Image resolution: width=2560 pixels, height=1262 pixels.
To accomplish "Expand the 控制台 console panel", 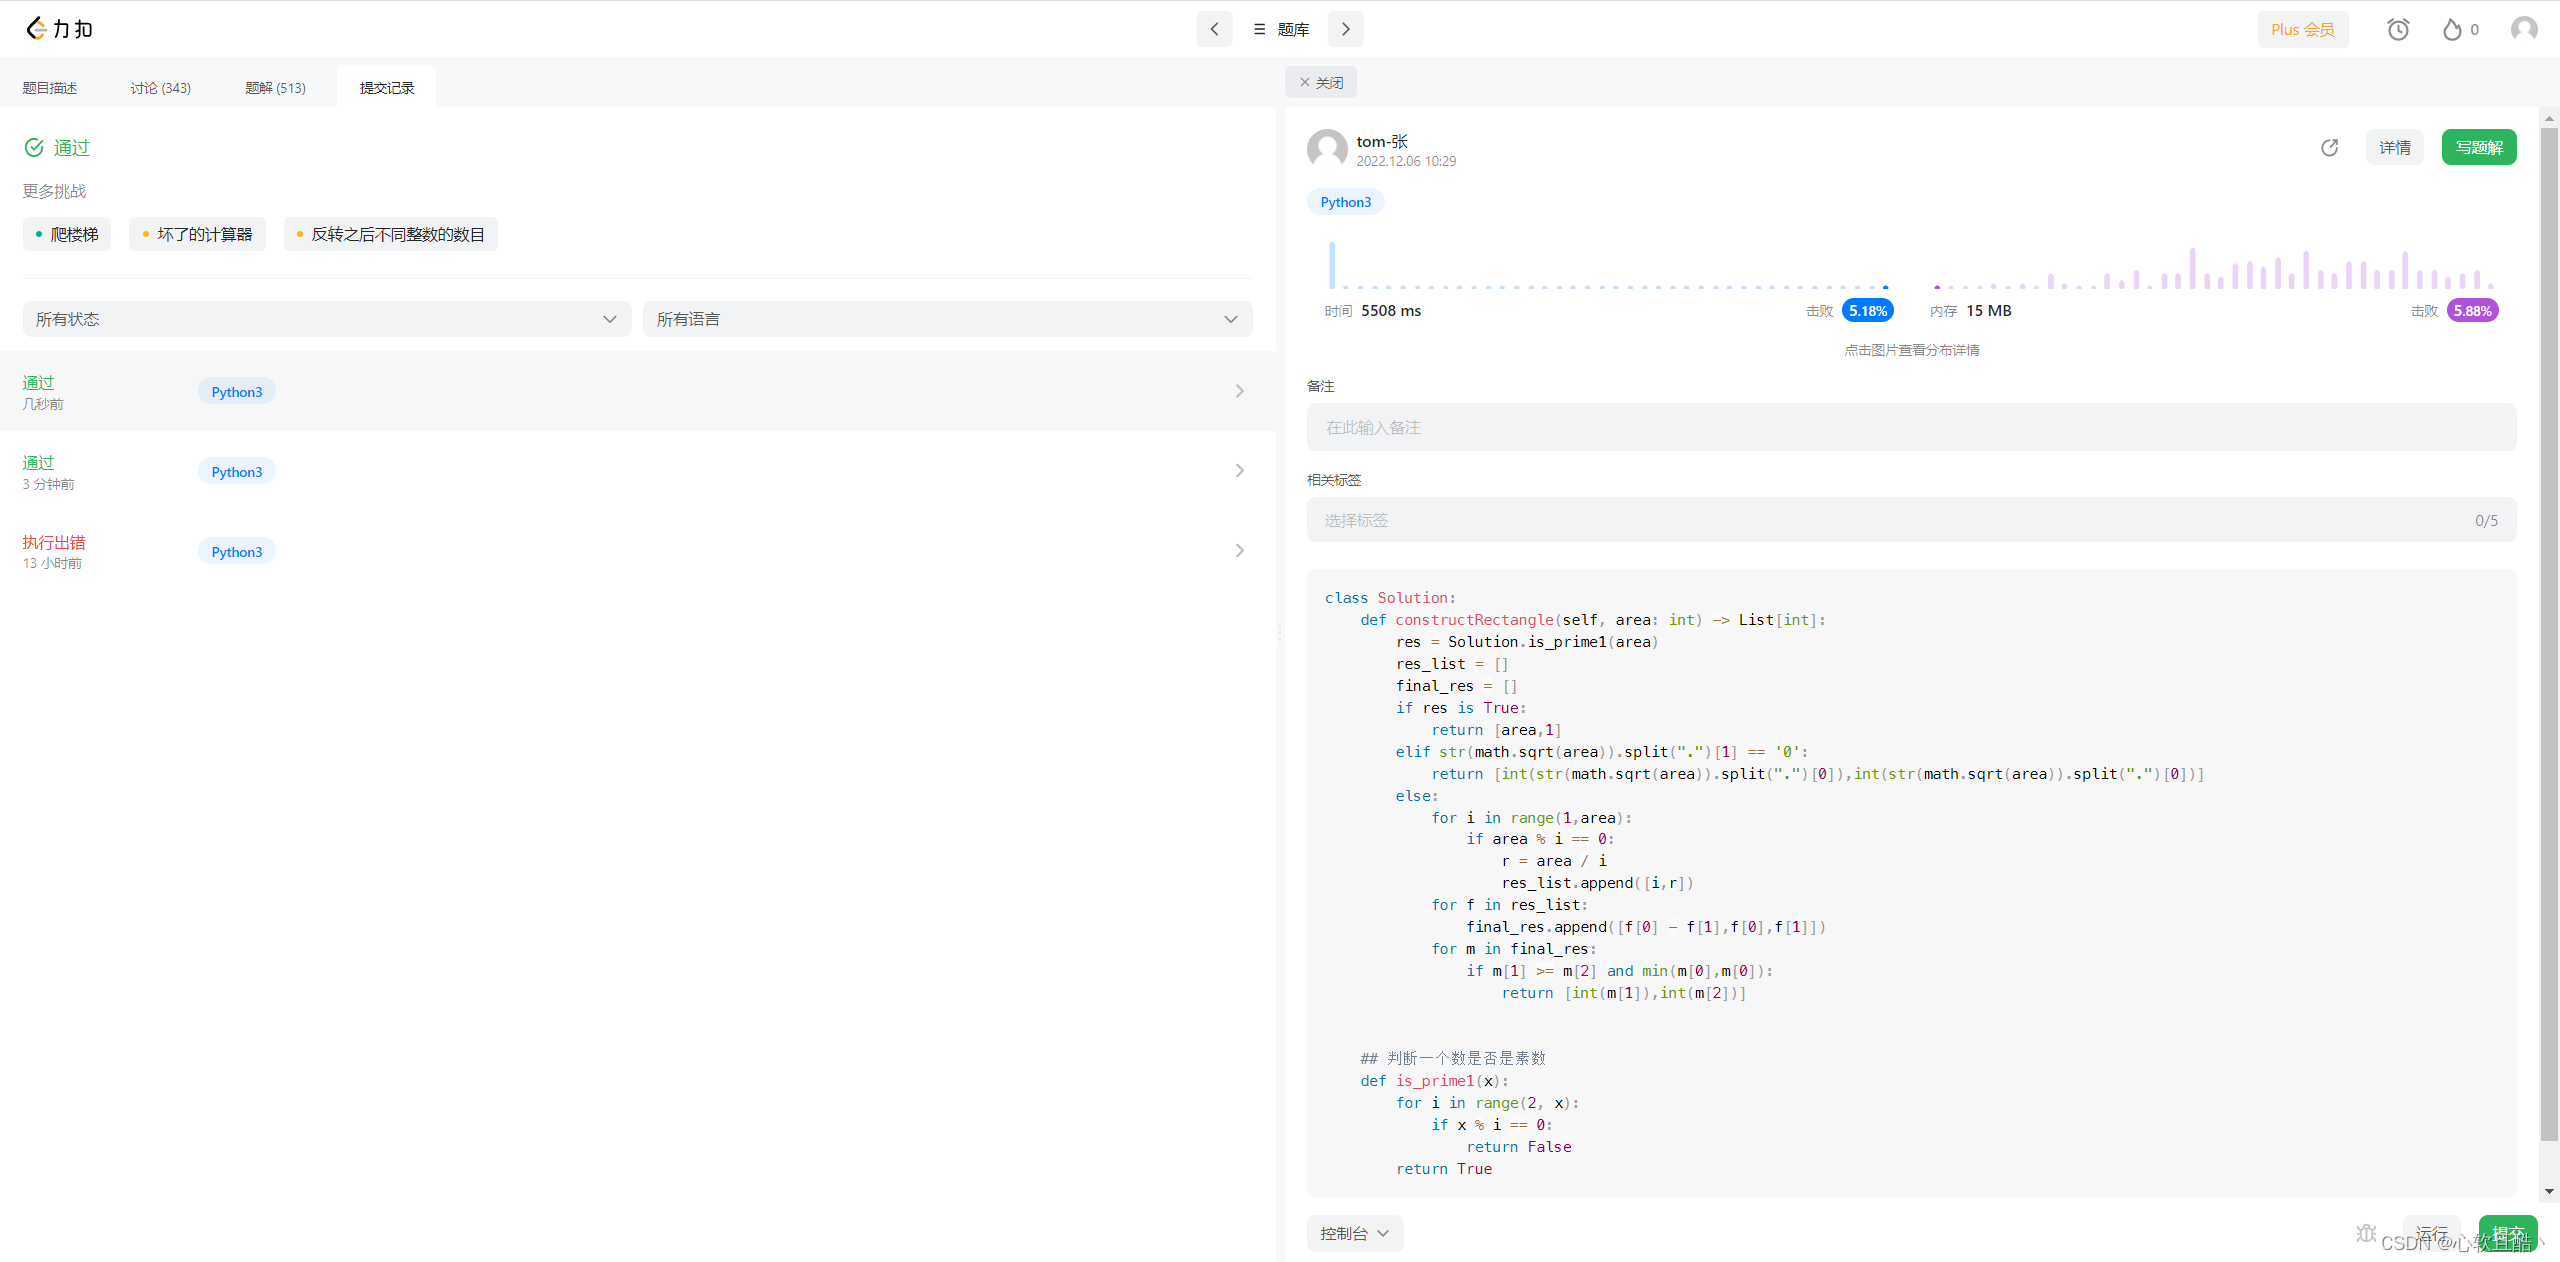I will coord(1354,1233).
